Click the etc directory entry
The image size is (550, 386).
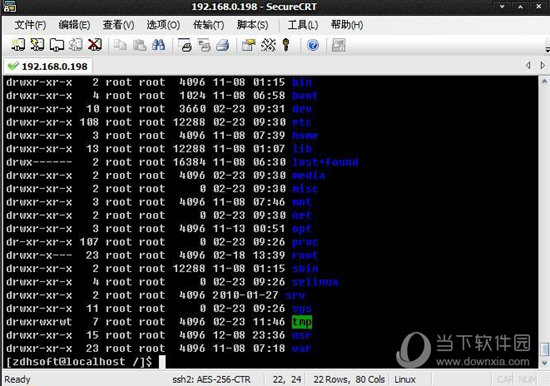pyautogui.click(x=302, y=122)
